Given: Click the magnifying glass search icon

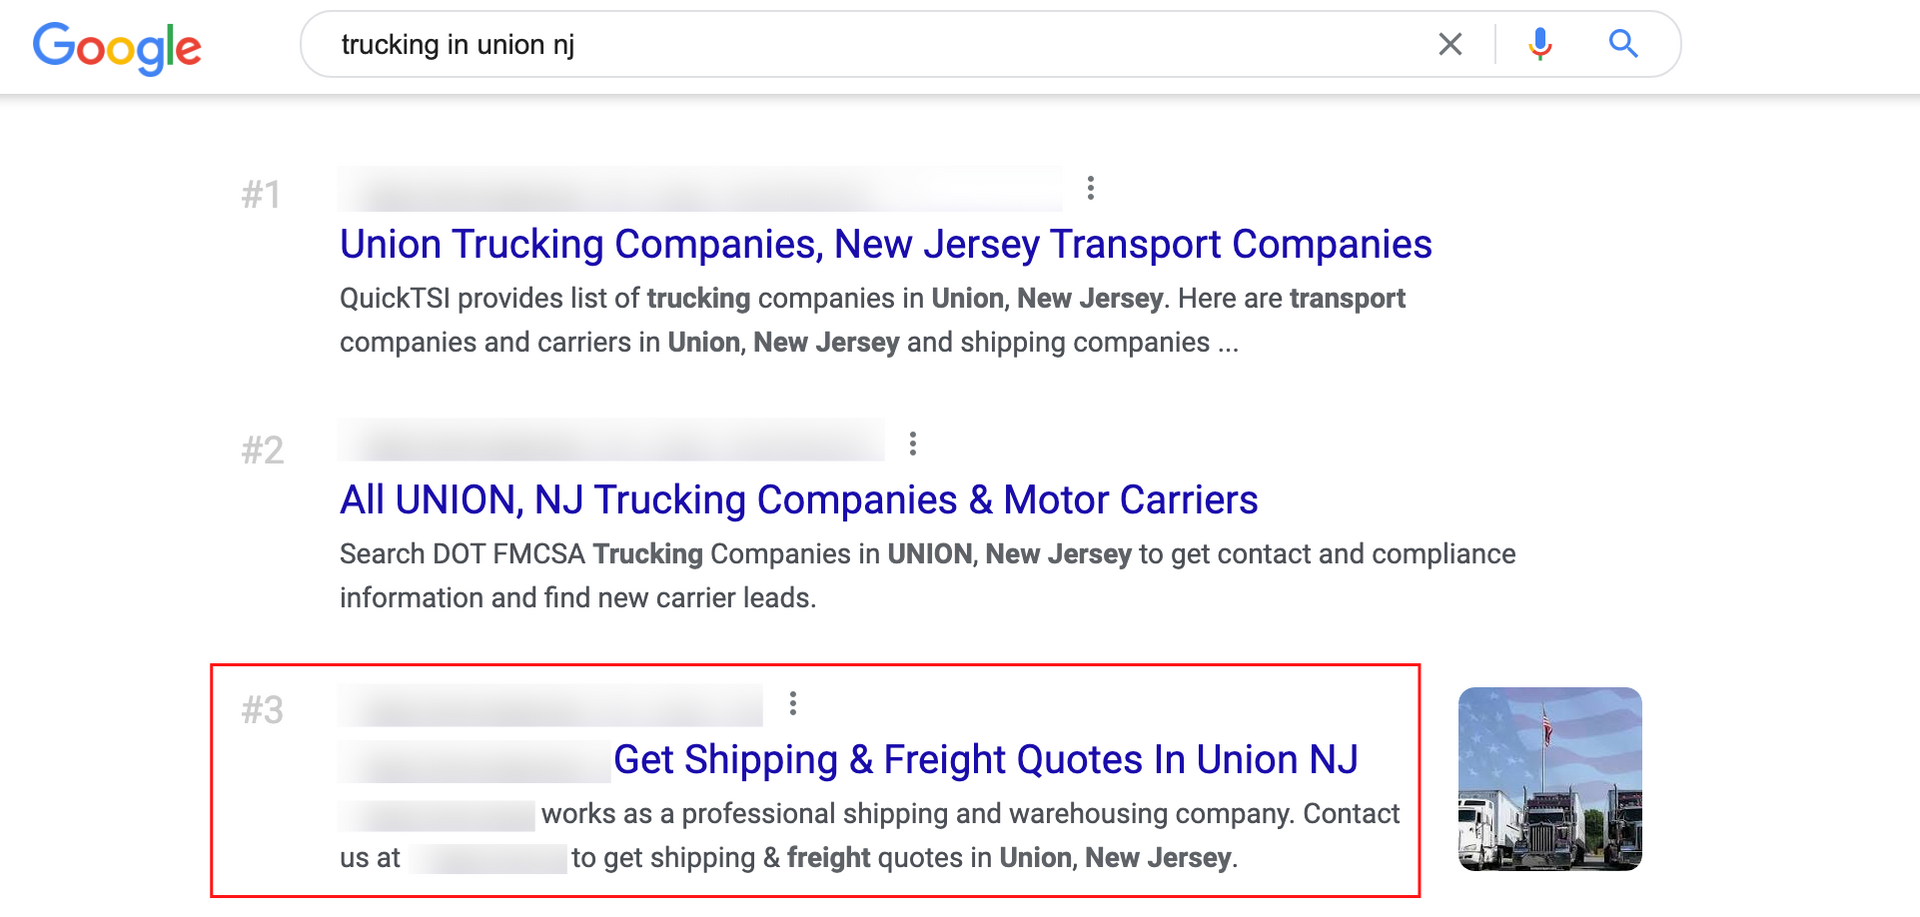Looking at the screenshot, I should click(x=1622, y=44).
